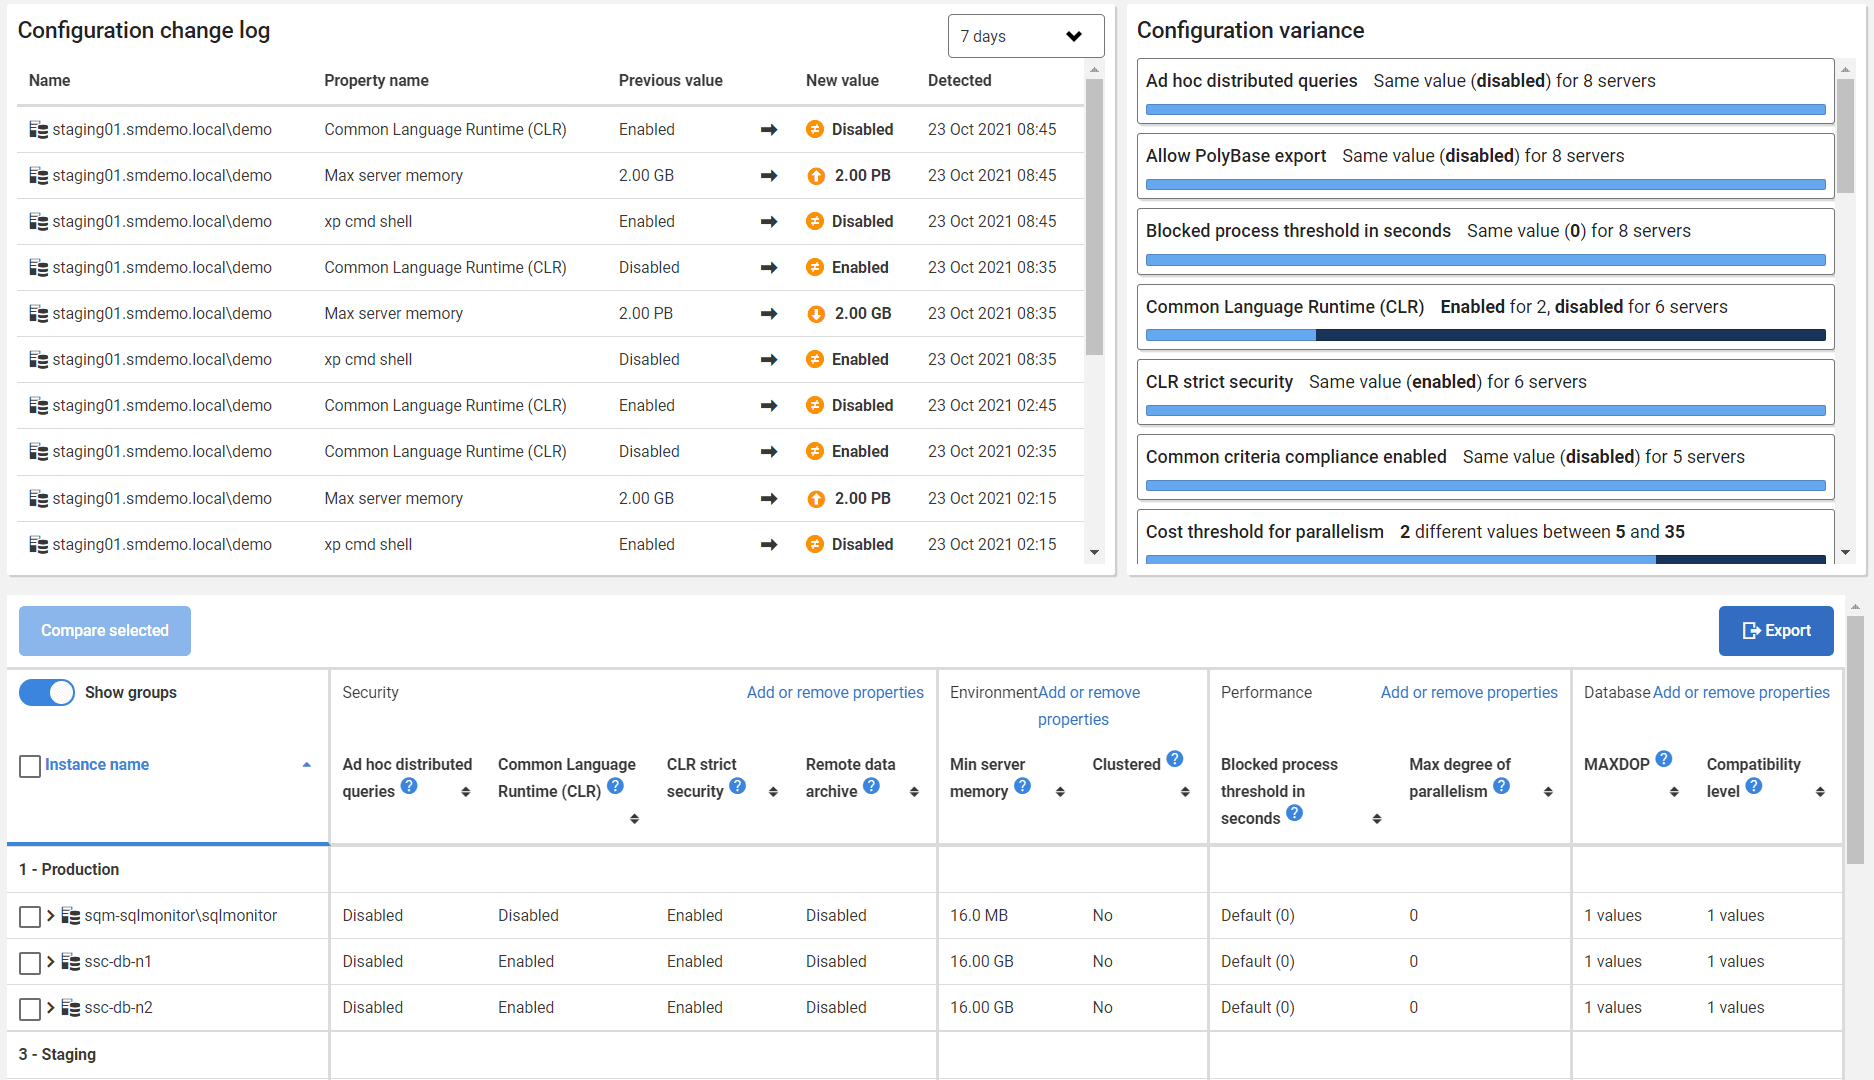The height and width of the screenshot is (1080, 1874).
Task: Click the Compatibility level help icon
Action: coord(1753,787)
